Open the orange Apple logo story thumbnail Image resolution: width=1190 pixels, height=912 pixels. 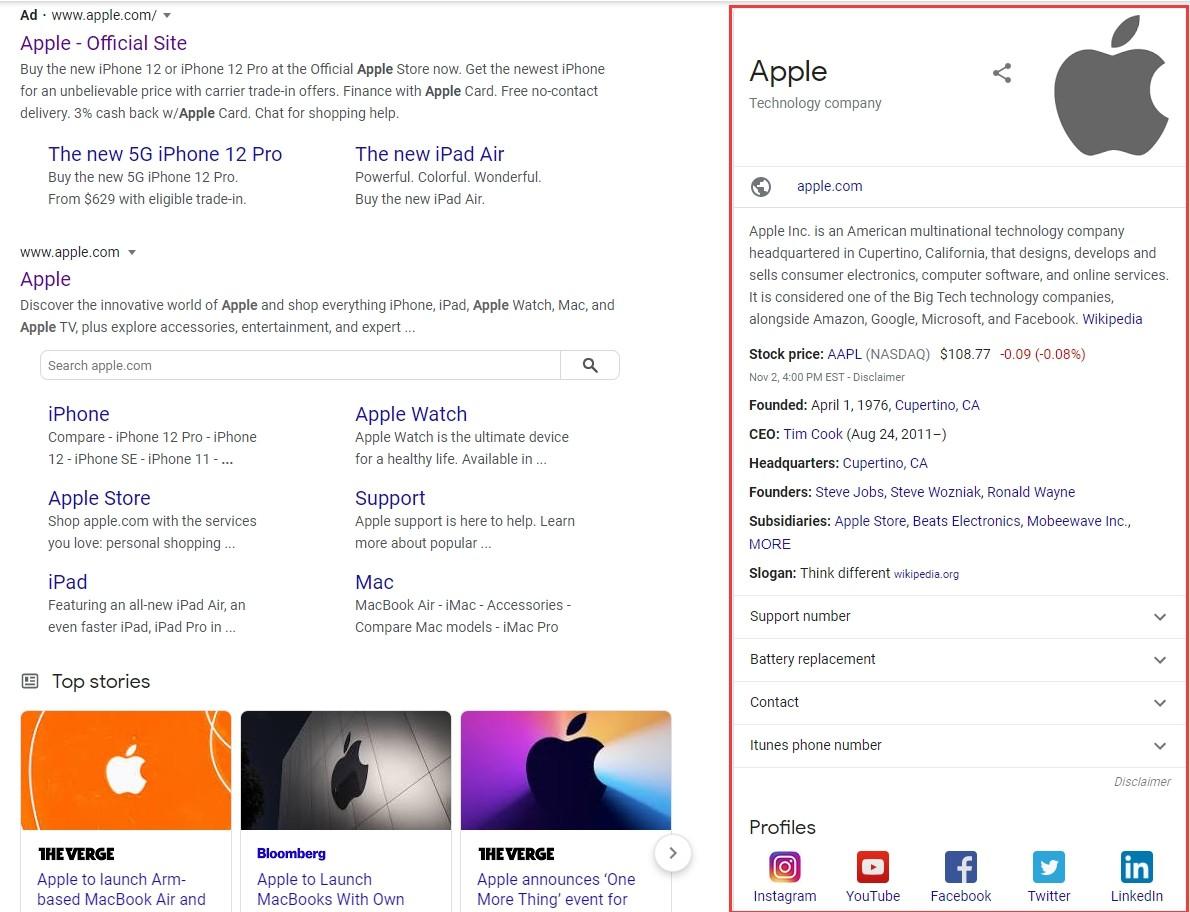point(126,770)
